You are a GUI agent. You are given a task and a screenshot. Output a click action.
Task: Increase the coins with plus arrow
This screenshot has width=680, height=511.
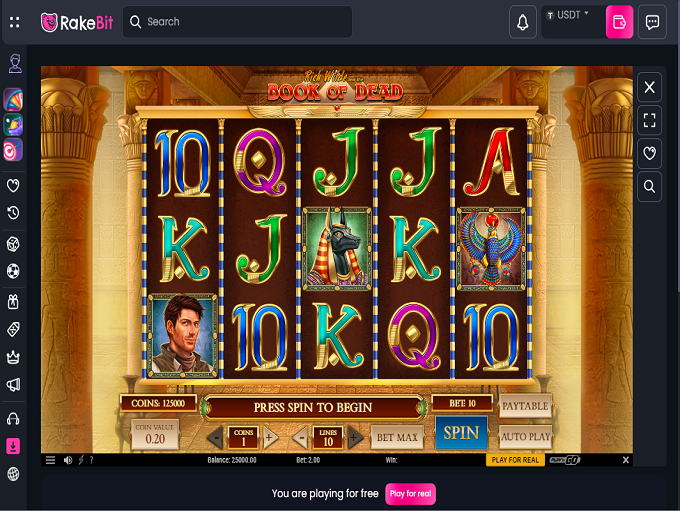click(x=269, y=438)
